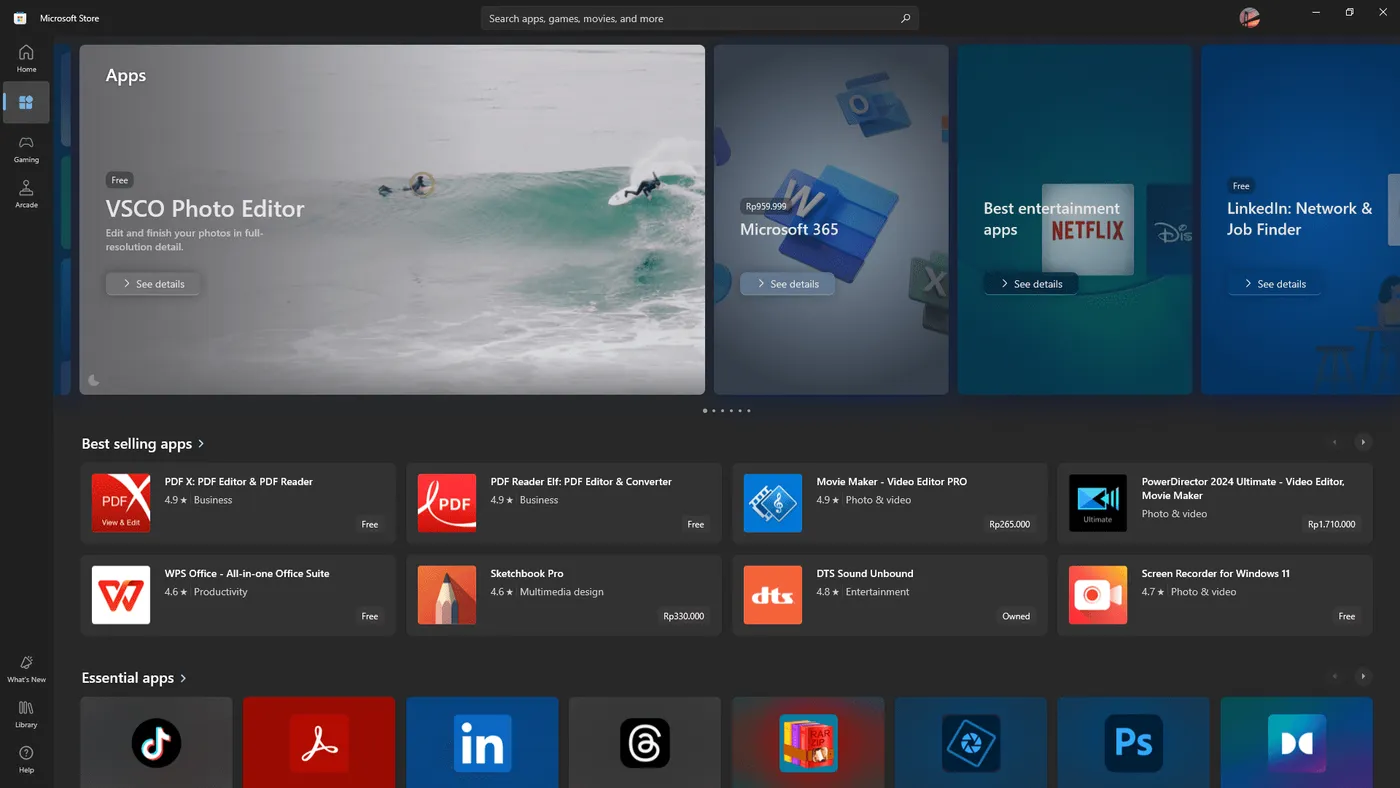Open the LinkedIn essential app tile

[482, 742]
